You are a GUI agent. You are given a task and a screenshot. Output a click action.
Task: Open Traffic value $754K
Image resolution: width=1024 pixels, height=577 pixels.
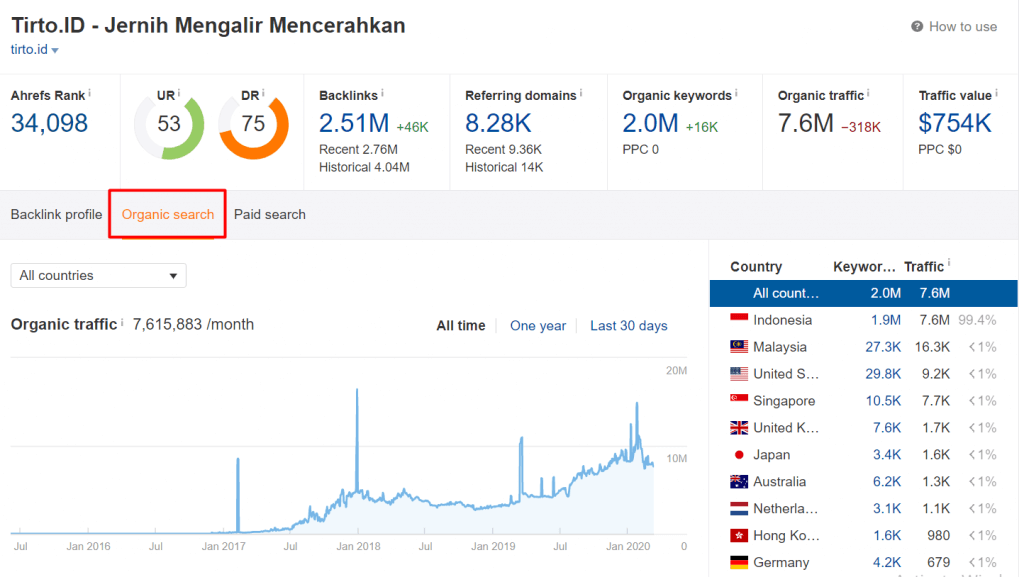[x=955, y=123]
